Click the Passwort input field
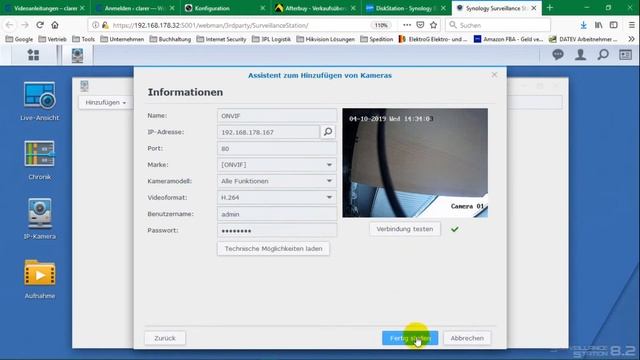 click(x=277, y=230)
